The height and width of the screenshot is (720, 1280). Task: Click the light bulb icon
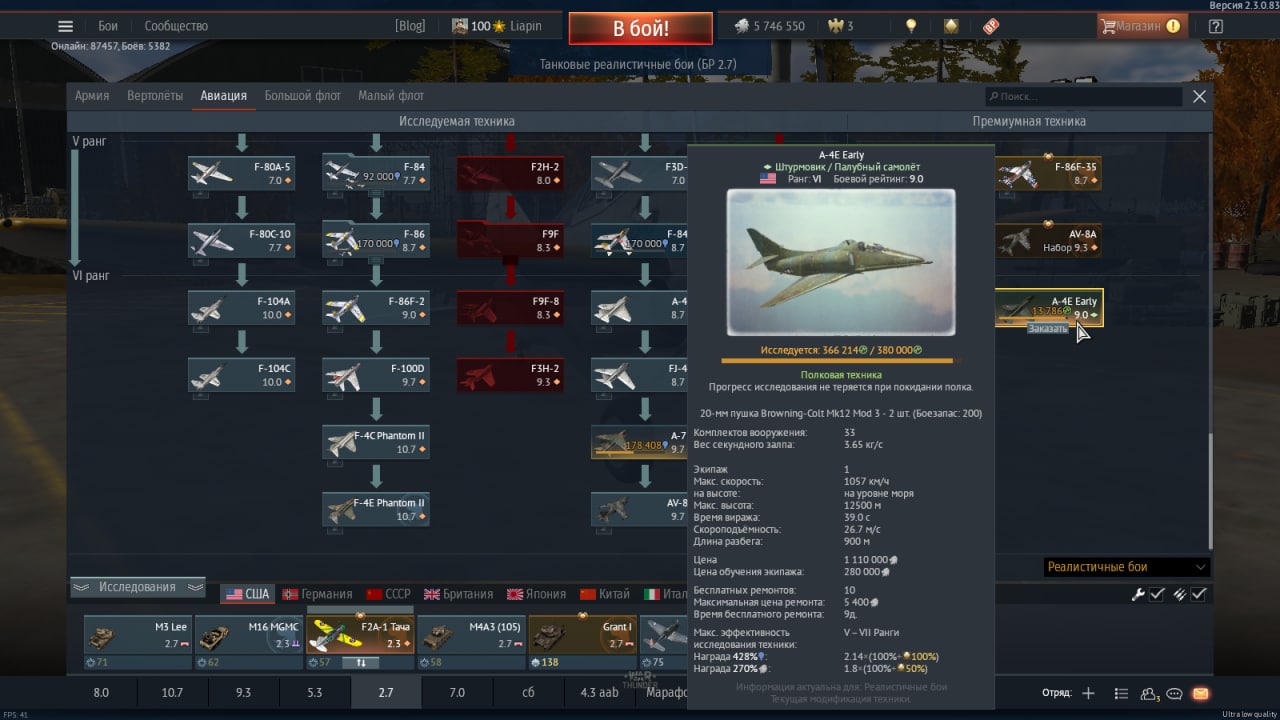[911, 26]
